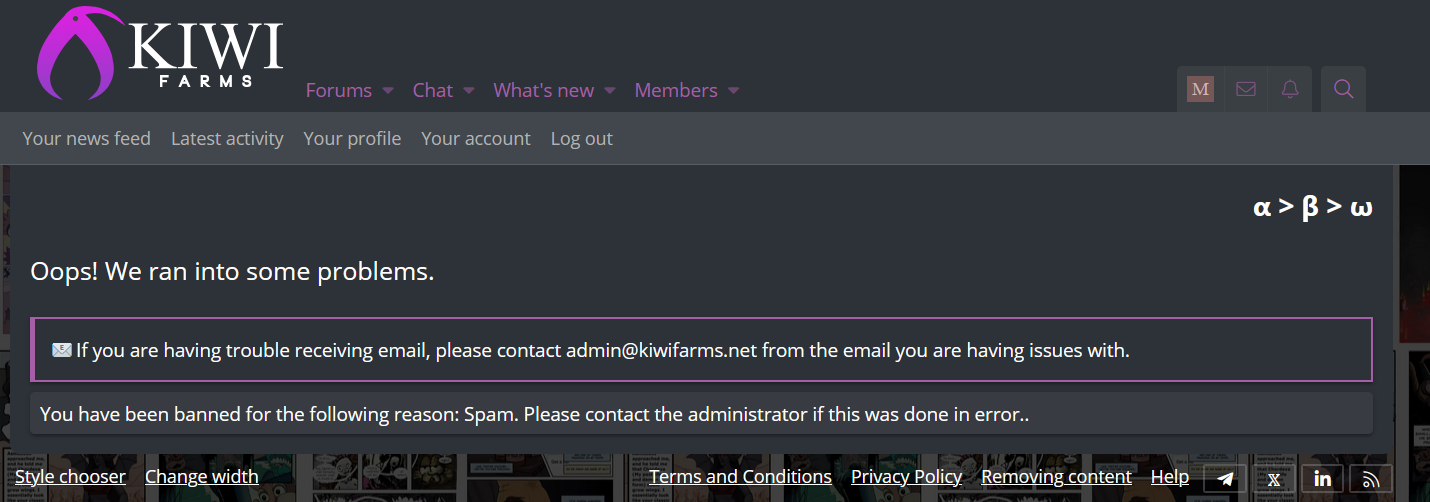Open the Kiwi Farms logo homepage
Screen dimensions: 1430x502
pos(160,53)
